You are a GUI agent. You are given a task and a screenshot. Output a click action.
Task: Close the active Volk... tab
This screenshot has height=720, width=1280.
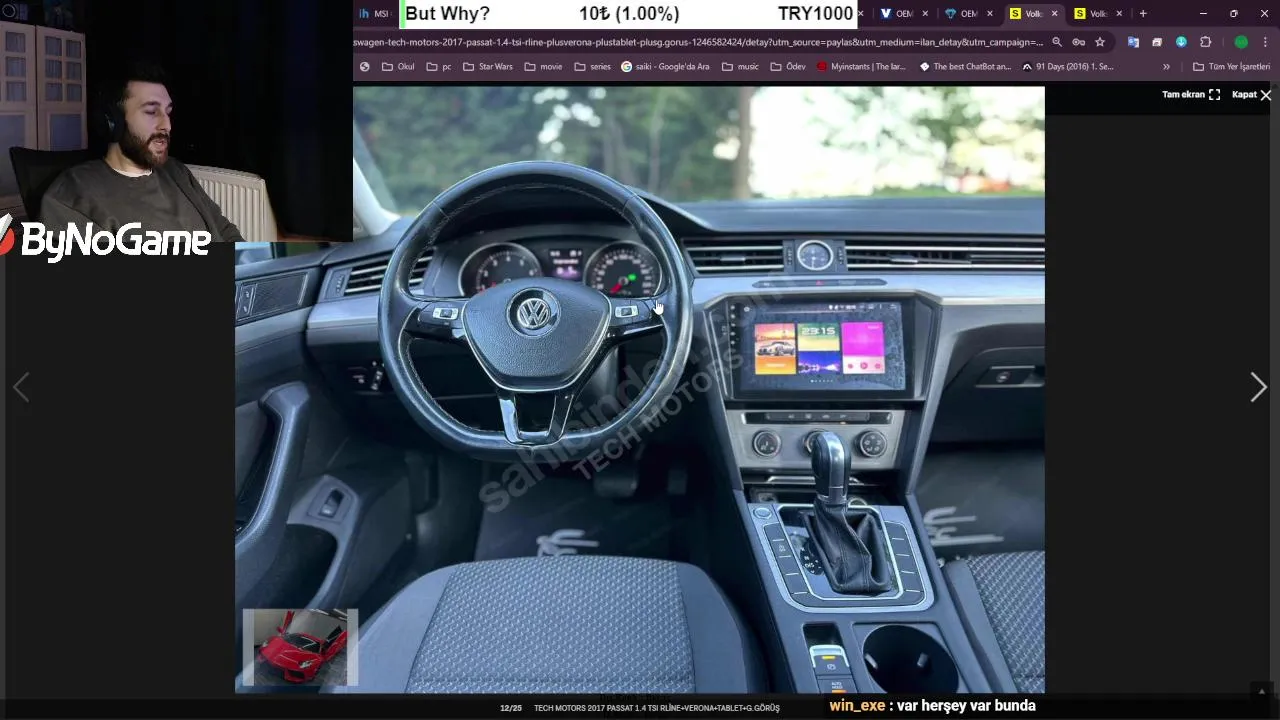(1054, 13)
